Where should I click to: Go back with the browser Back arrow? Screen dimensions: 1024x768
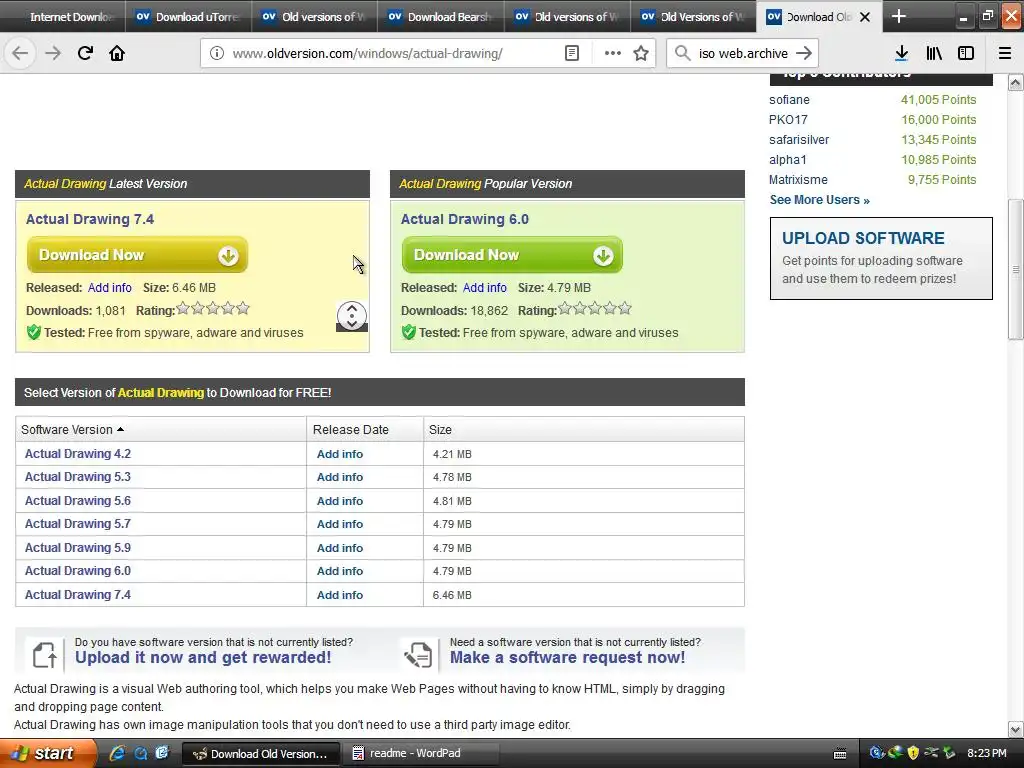pyautogui.click(x=20, y=53)
